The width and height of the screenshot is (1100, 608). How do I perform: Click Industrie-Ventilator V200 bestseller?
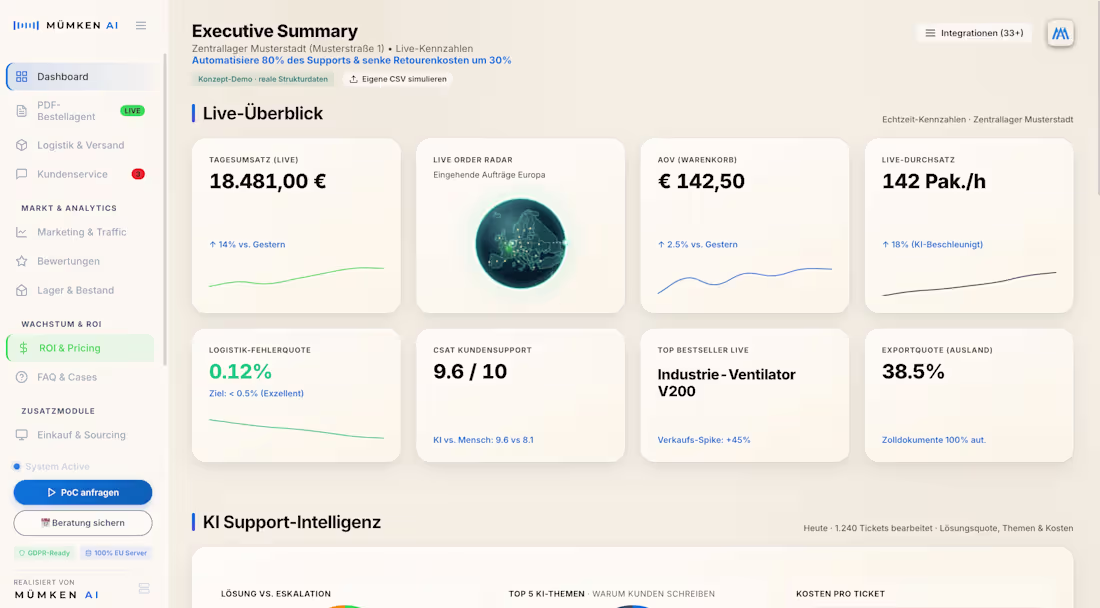(726, 383)
